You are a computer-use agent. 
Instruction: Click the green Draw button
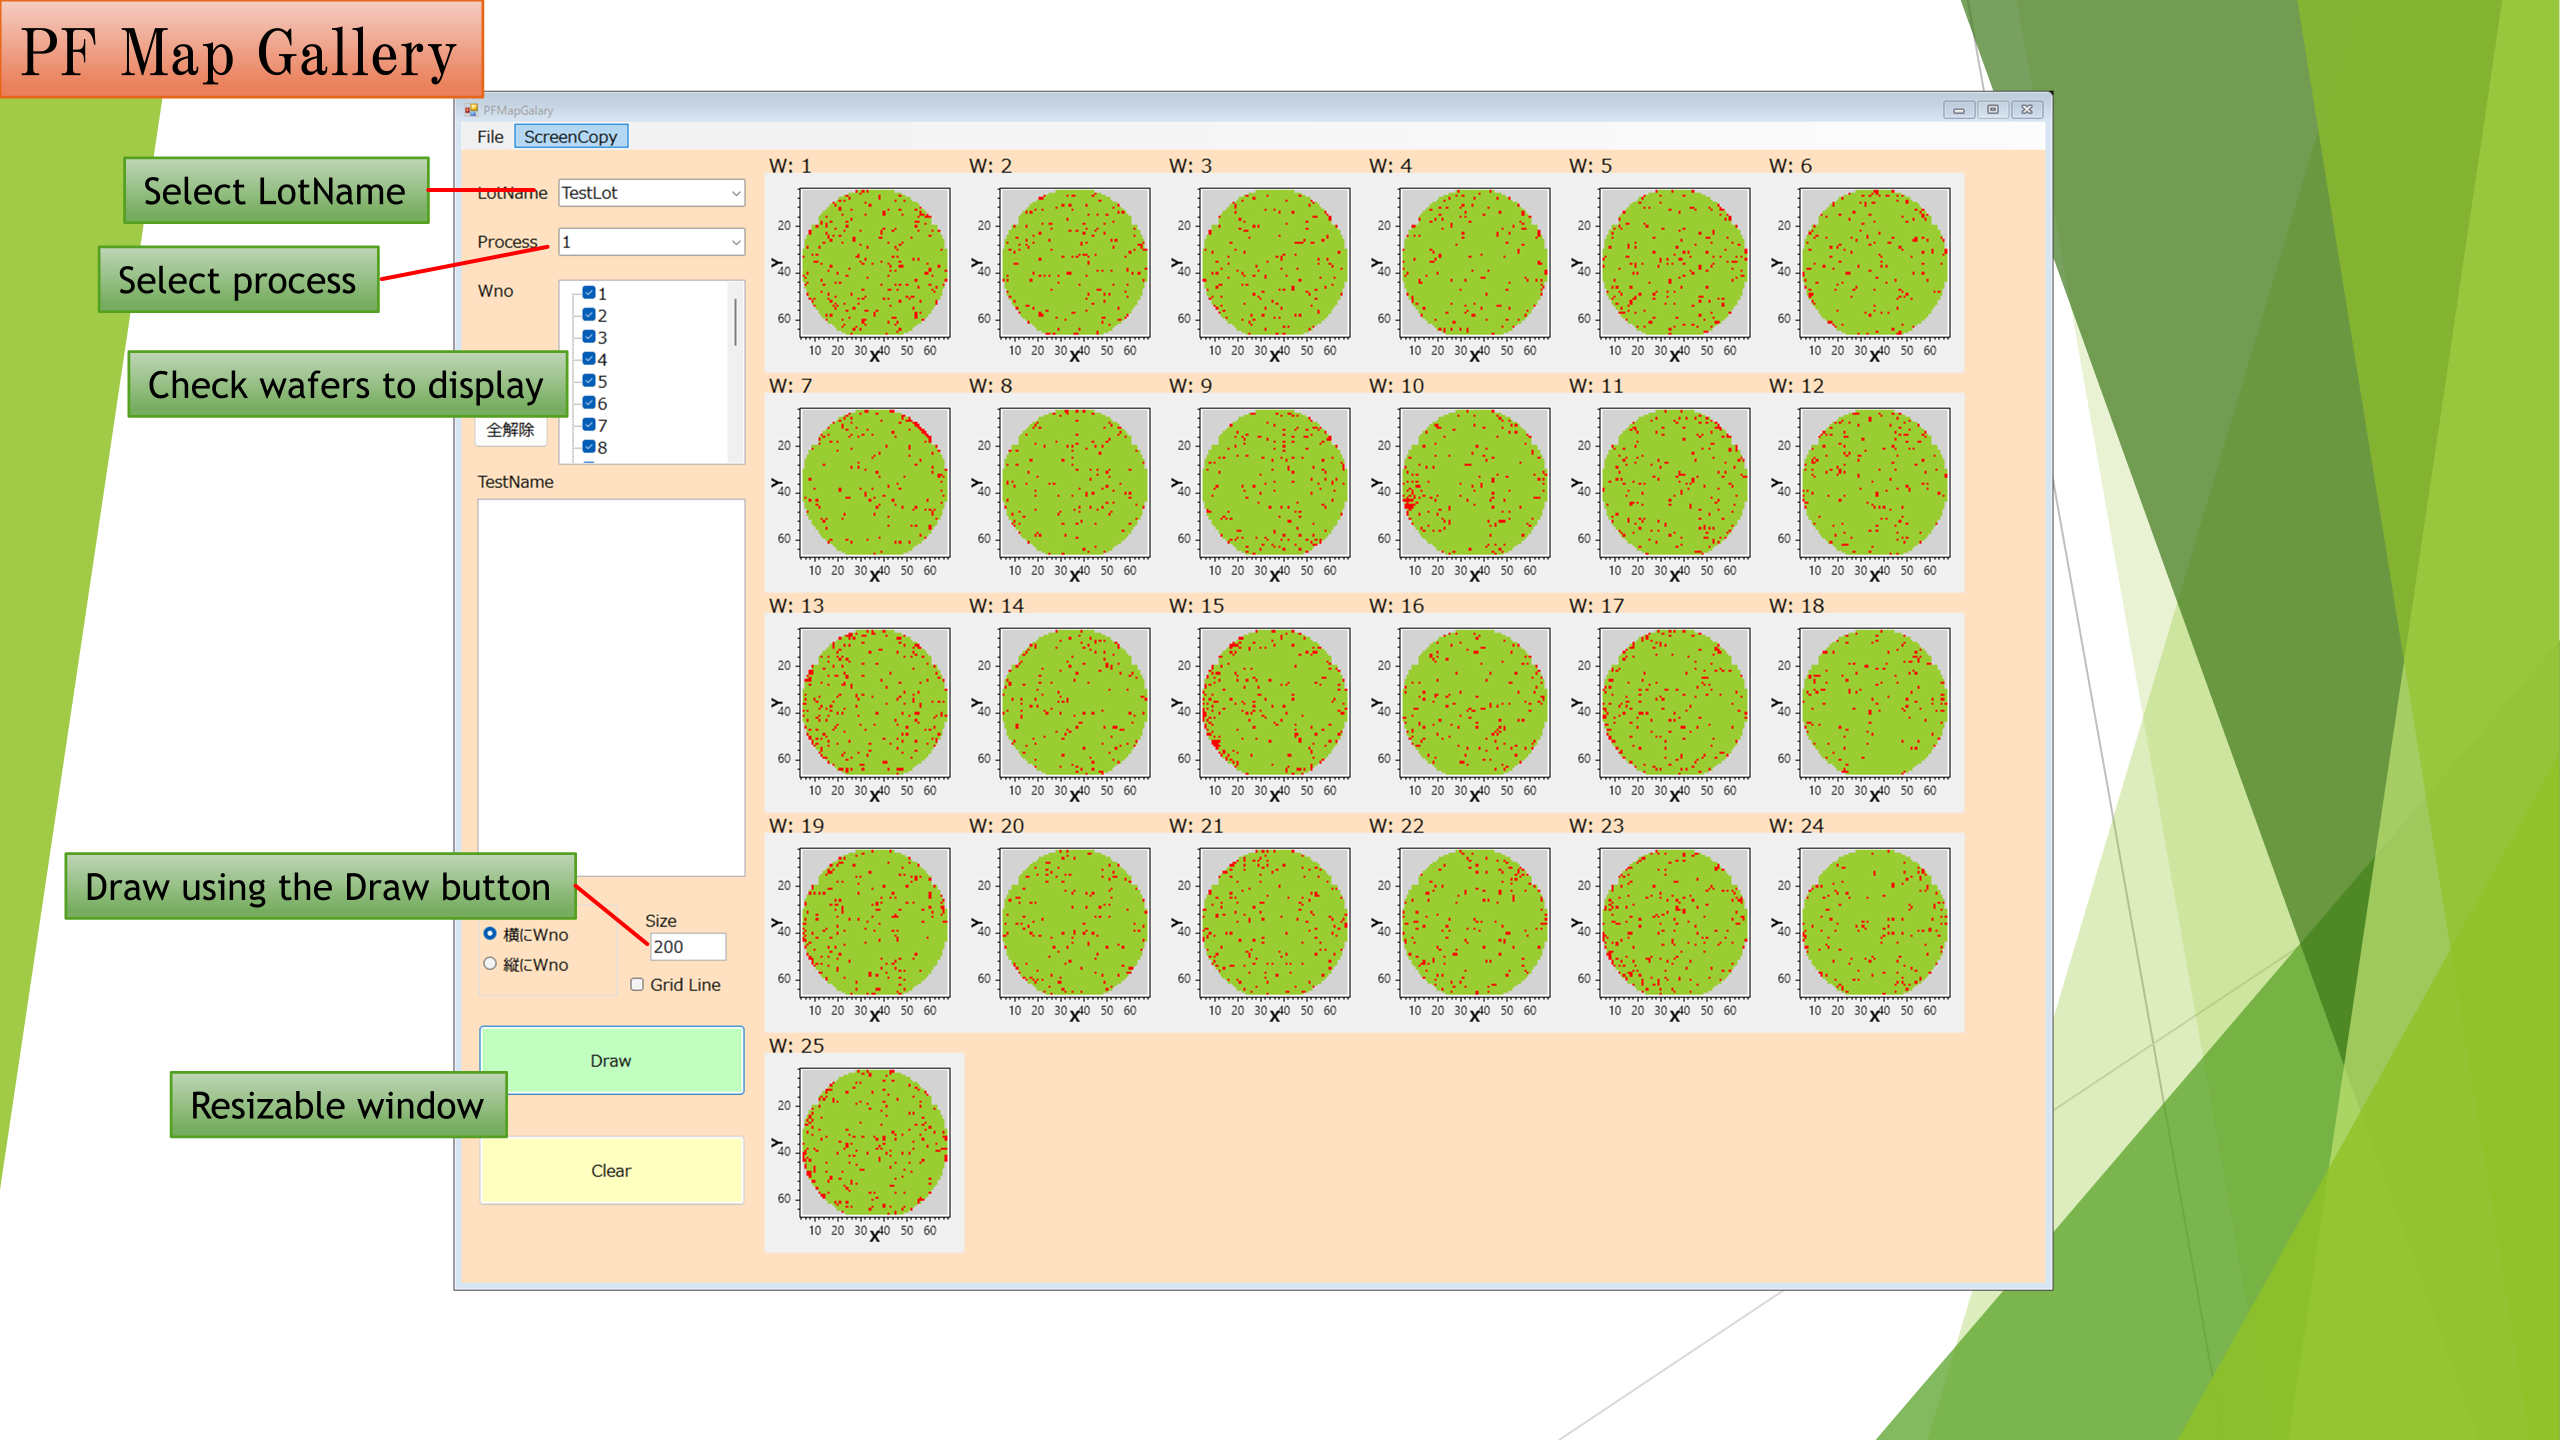[611, 1060]
